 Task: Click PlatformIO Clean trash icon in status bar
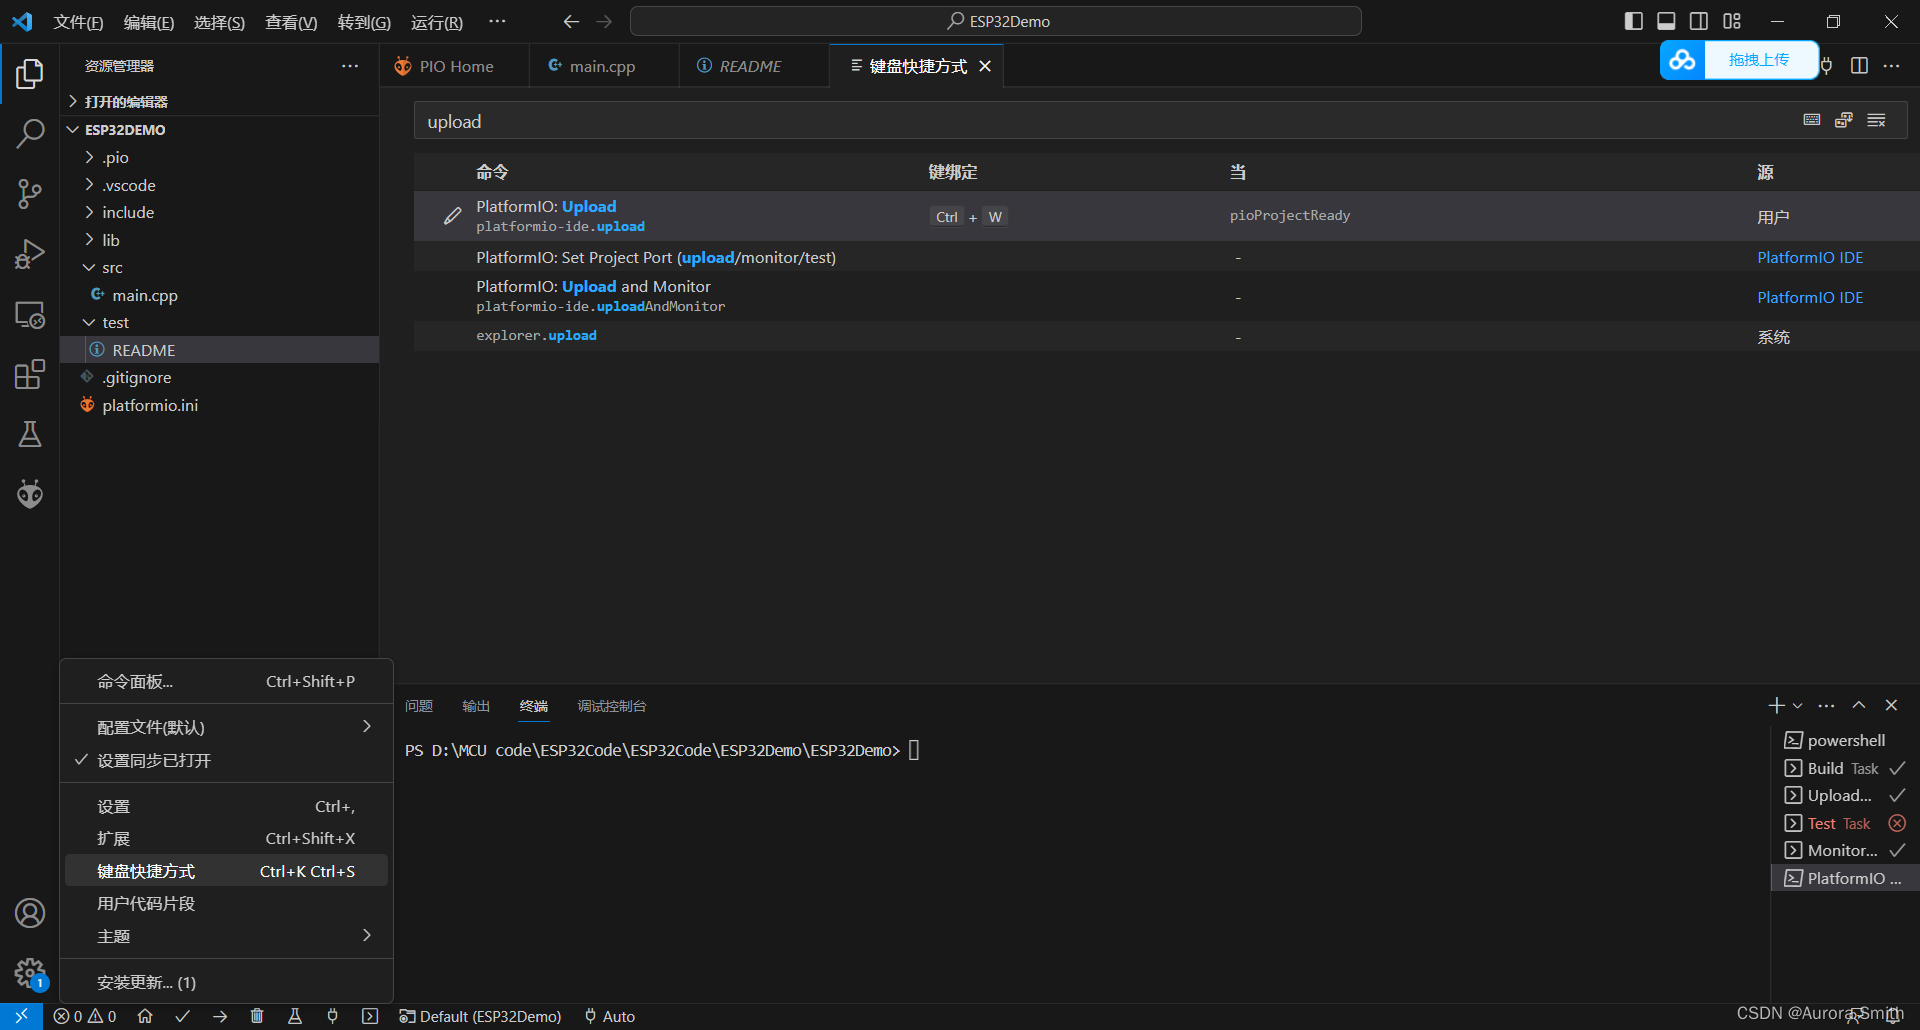[x=257, y=1016]
